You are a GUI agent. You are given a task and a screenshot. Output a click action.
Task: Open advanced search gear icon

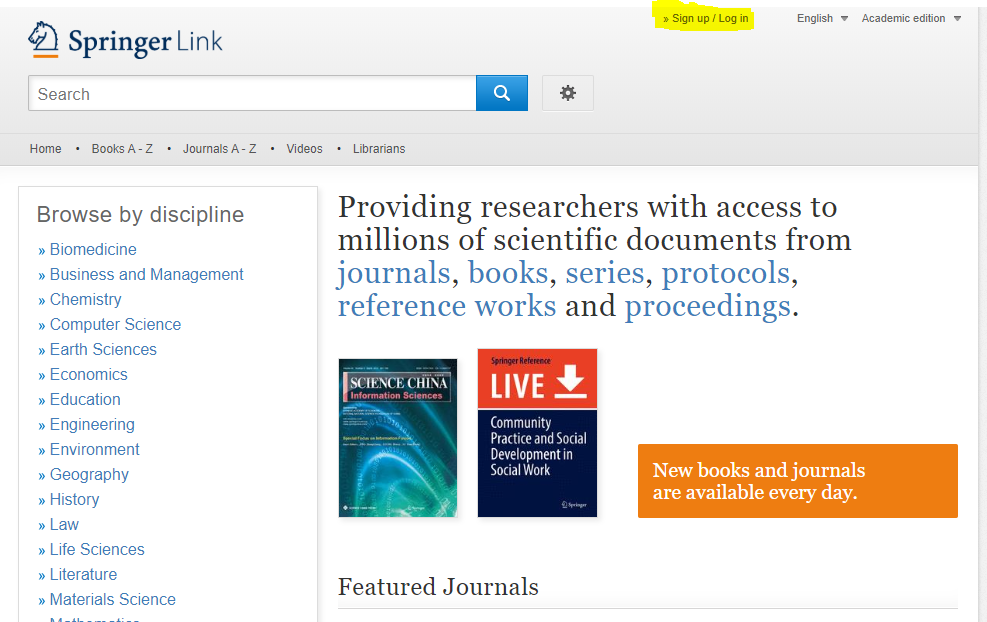tap(568, 93)
